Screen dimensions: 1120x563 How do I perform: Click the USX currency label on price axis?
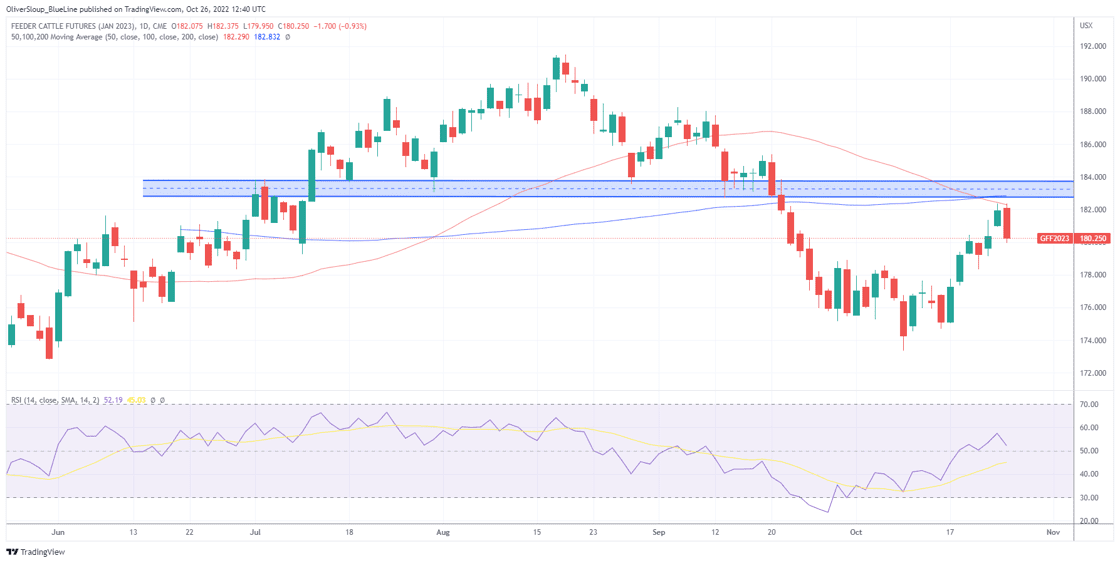tap(1086, 26)
